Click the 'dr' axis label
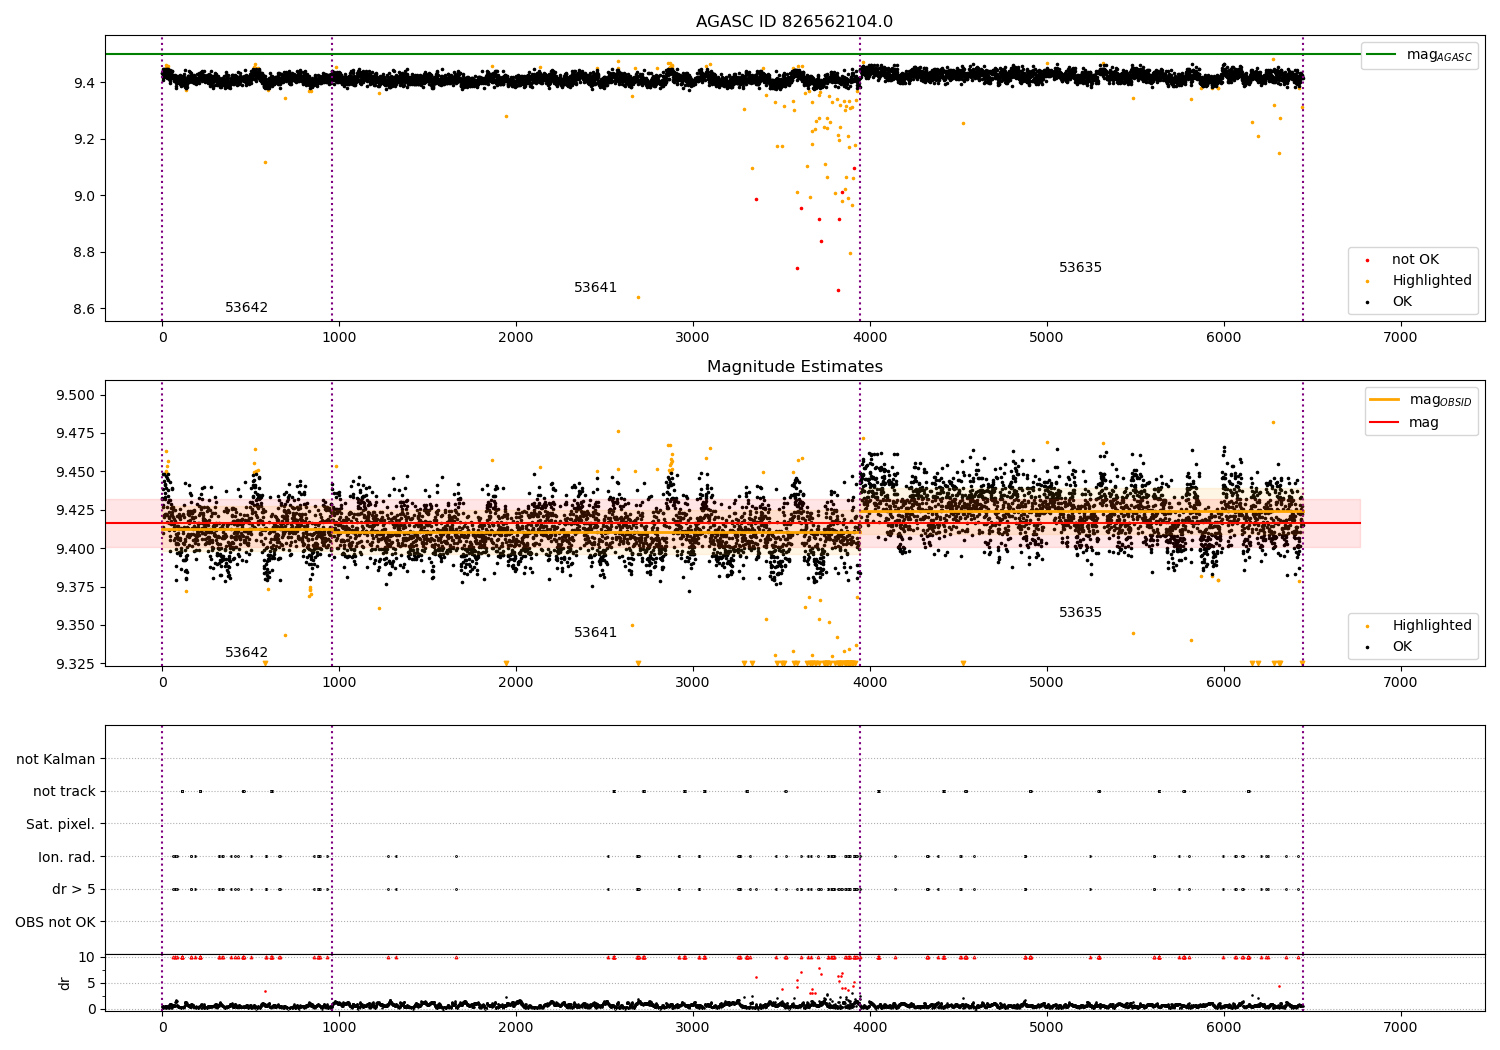 click(x=65, y=983)
